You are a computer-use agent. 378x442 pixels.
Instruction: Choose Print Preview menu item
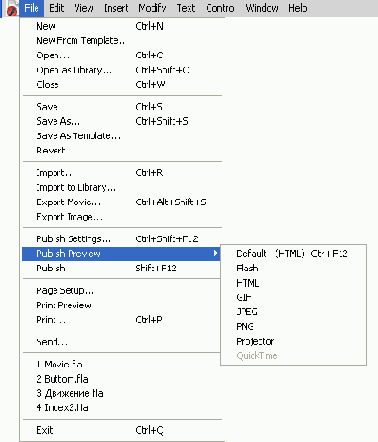point(122,305)
